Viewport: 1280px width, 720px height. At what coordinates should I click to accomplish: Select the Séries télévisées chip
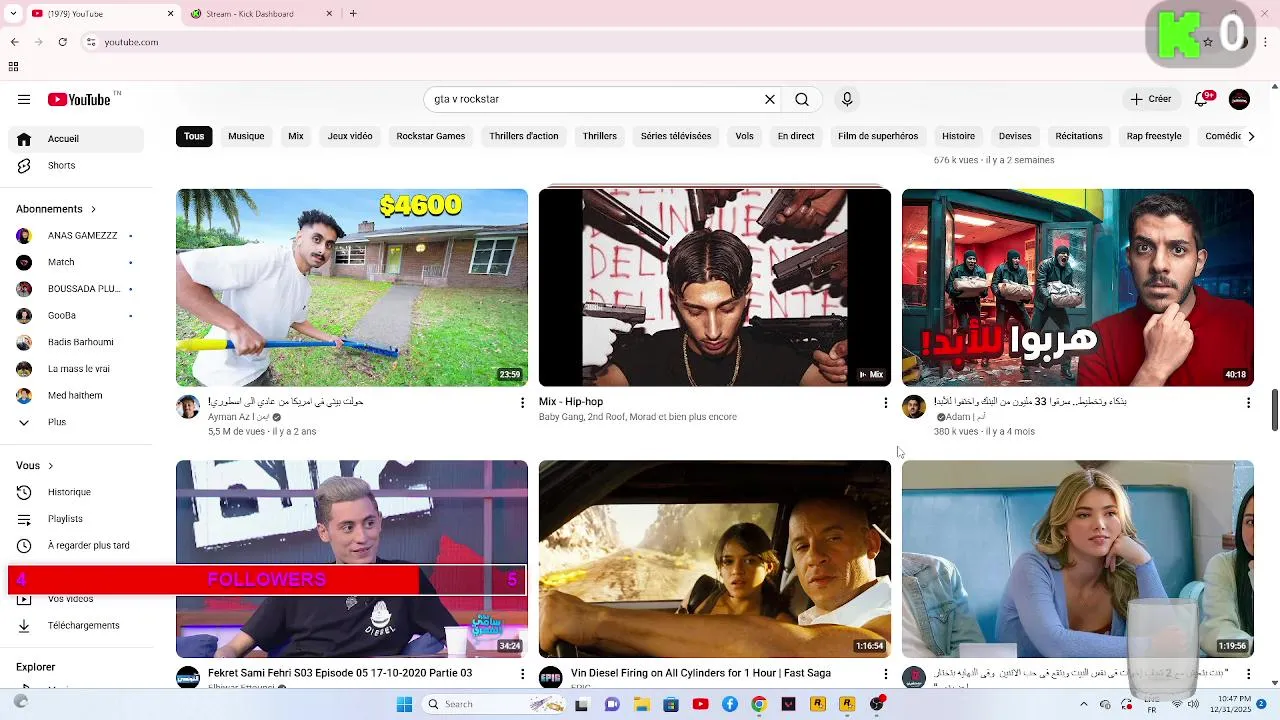[676, 136]
